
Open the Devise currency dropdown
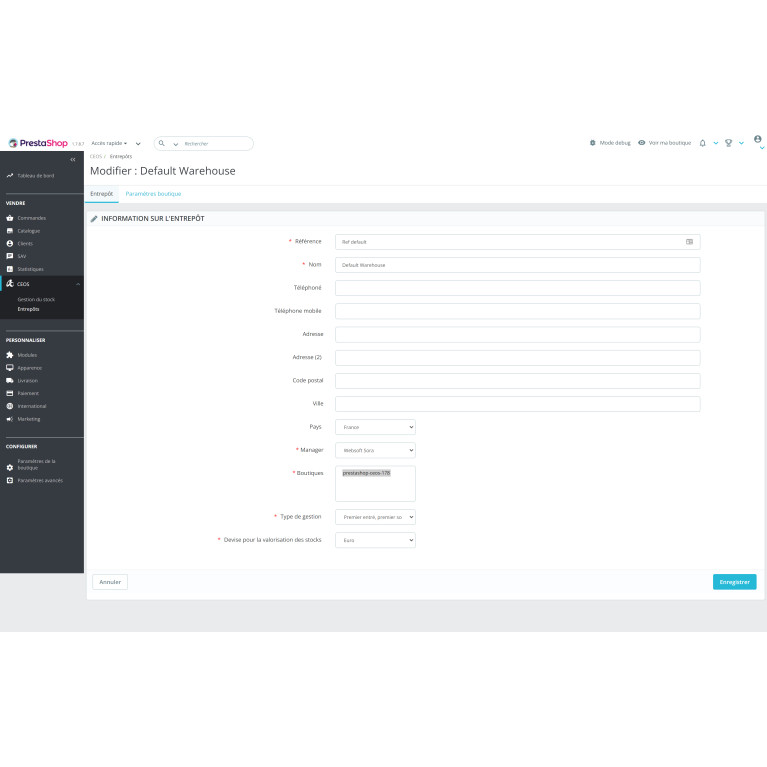374,540
